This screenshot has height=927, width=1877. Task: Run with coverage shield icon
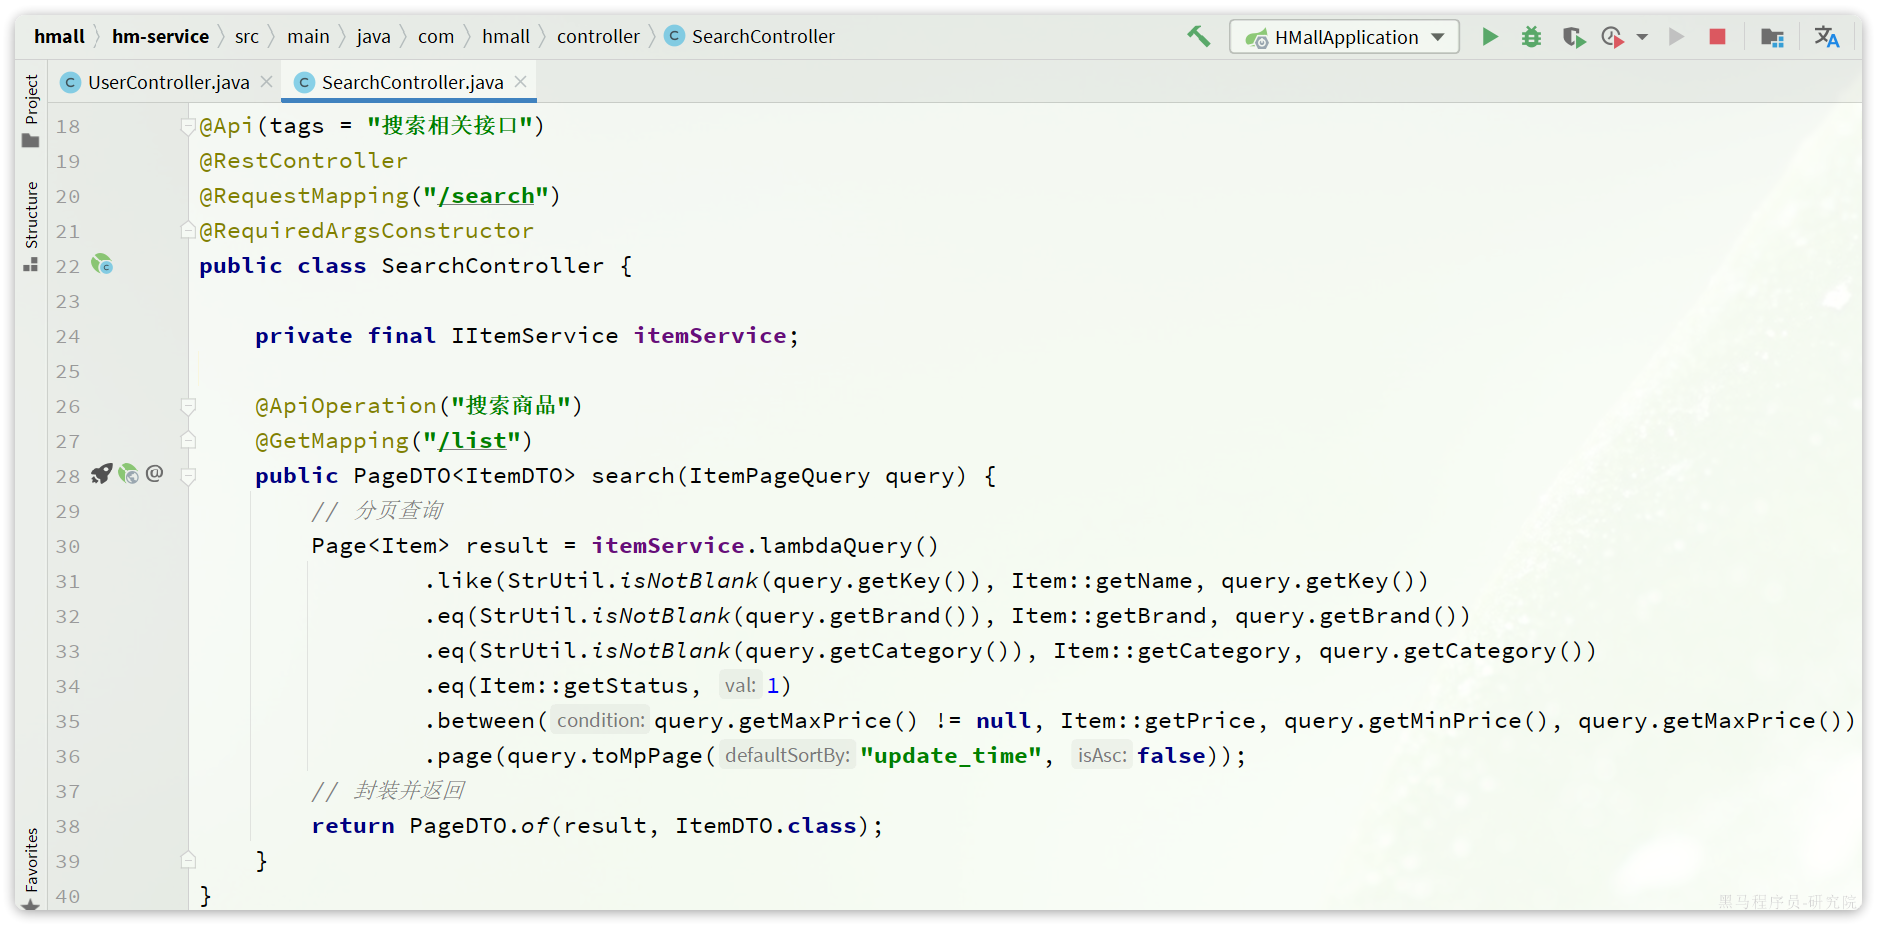point(1573,37)
